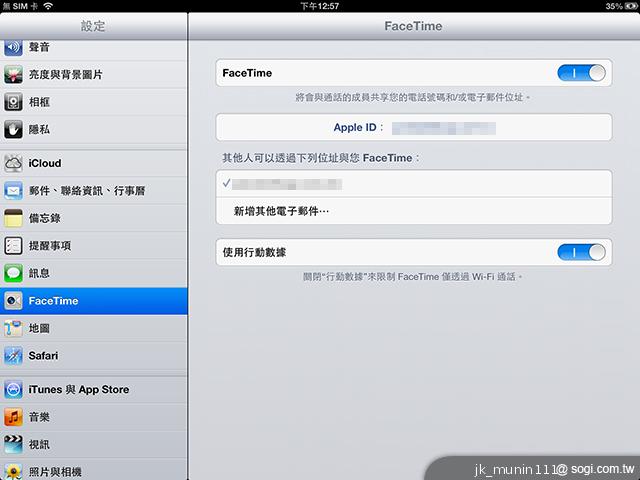Tap 新增其他電子郵件 to add another email

pos(414,211)
